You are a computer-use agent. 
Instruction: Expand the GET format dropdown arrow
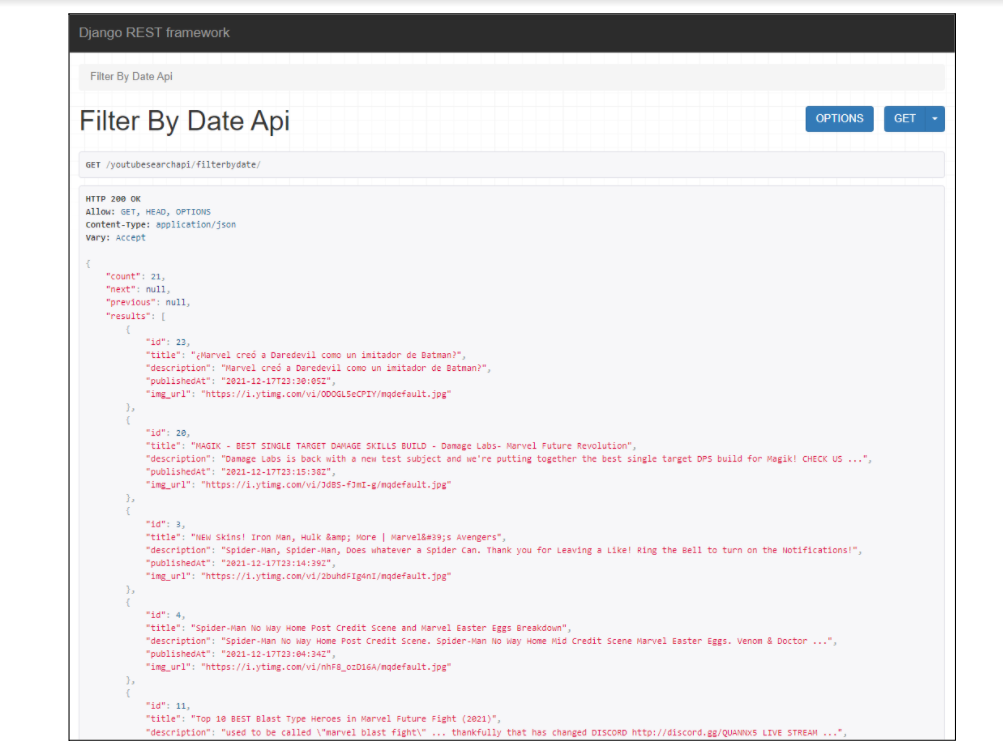pyautogui.click(x=935, y=118)
